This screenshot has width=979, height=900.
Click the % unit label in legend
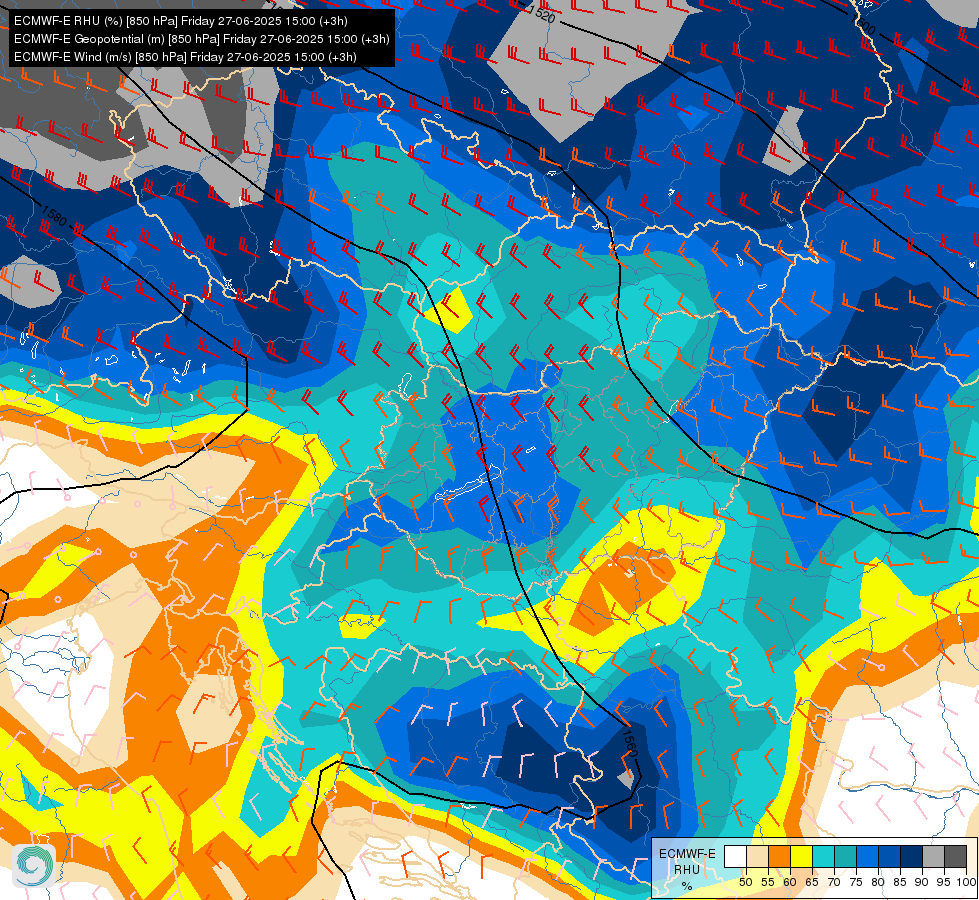coord(687,886)
